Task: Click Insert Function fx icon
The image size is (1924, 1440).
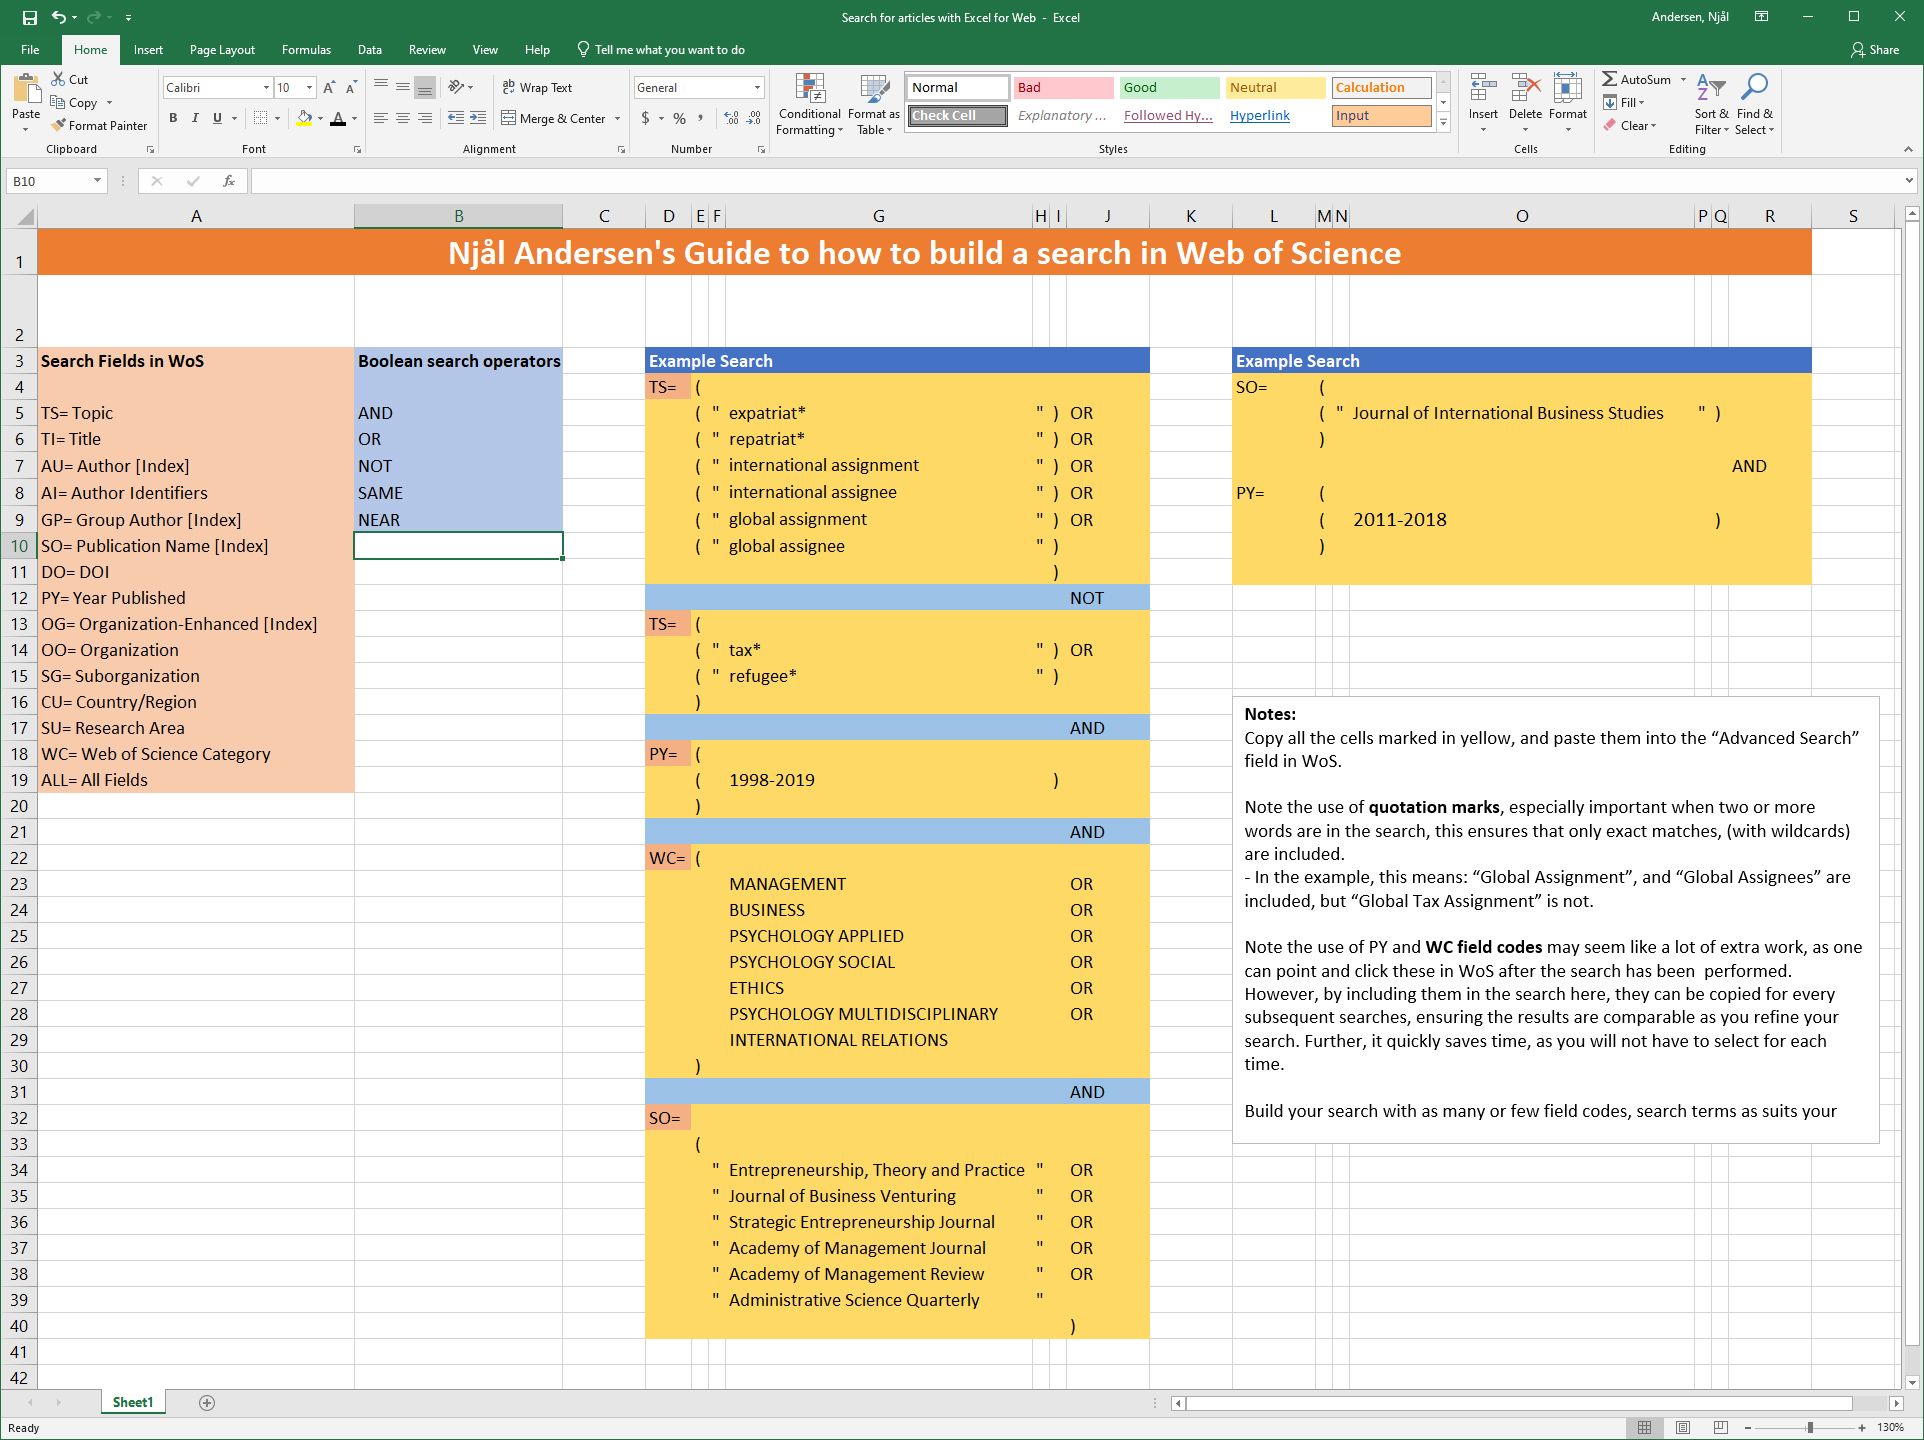Action: pos(229,181)
